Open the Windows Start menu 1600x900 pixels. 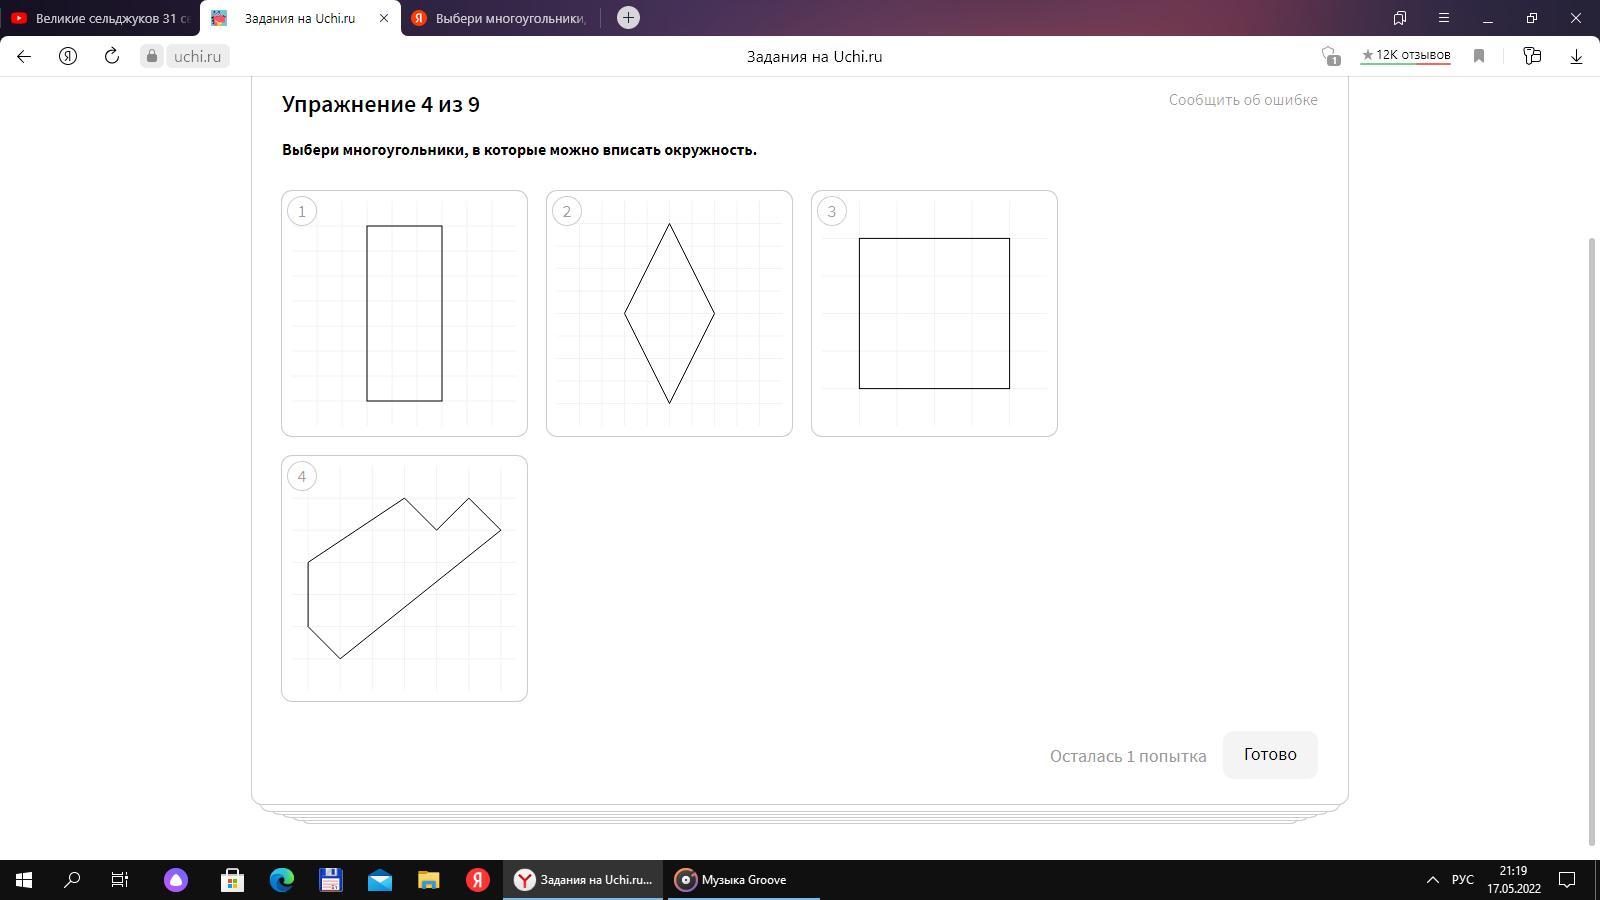click(x=24, y=880)
